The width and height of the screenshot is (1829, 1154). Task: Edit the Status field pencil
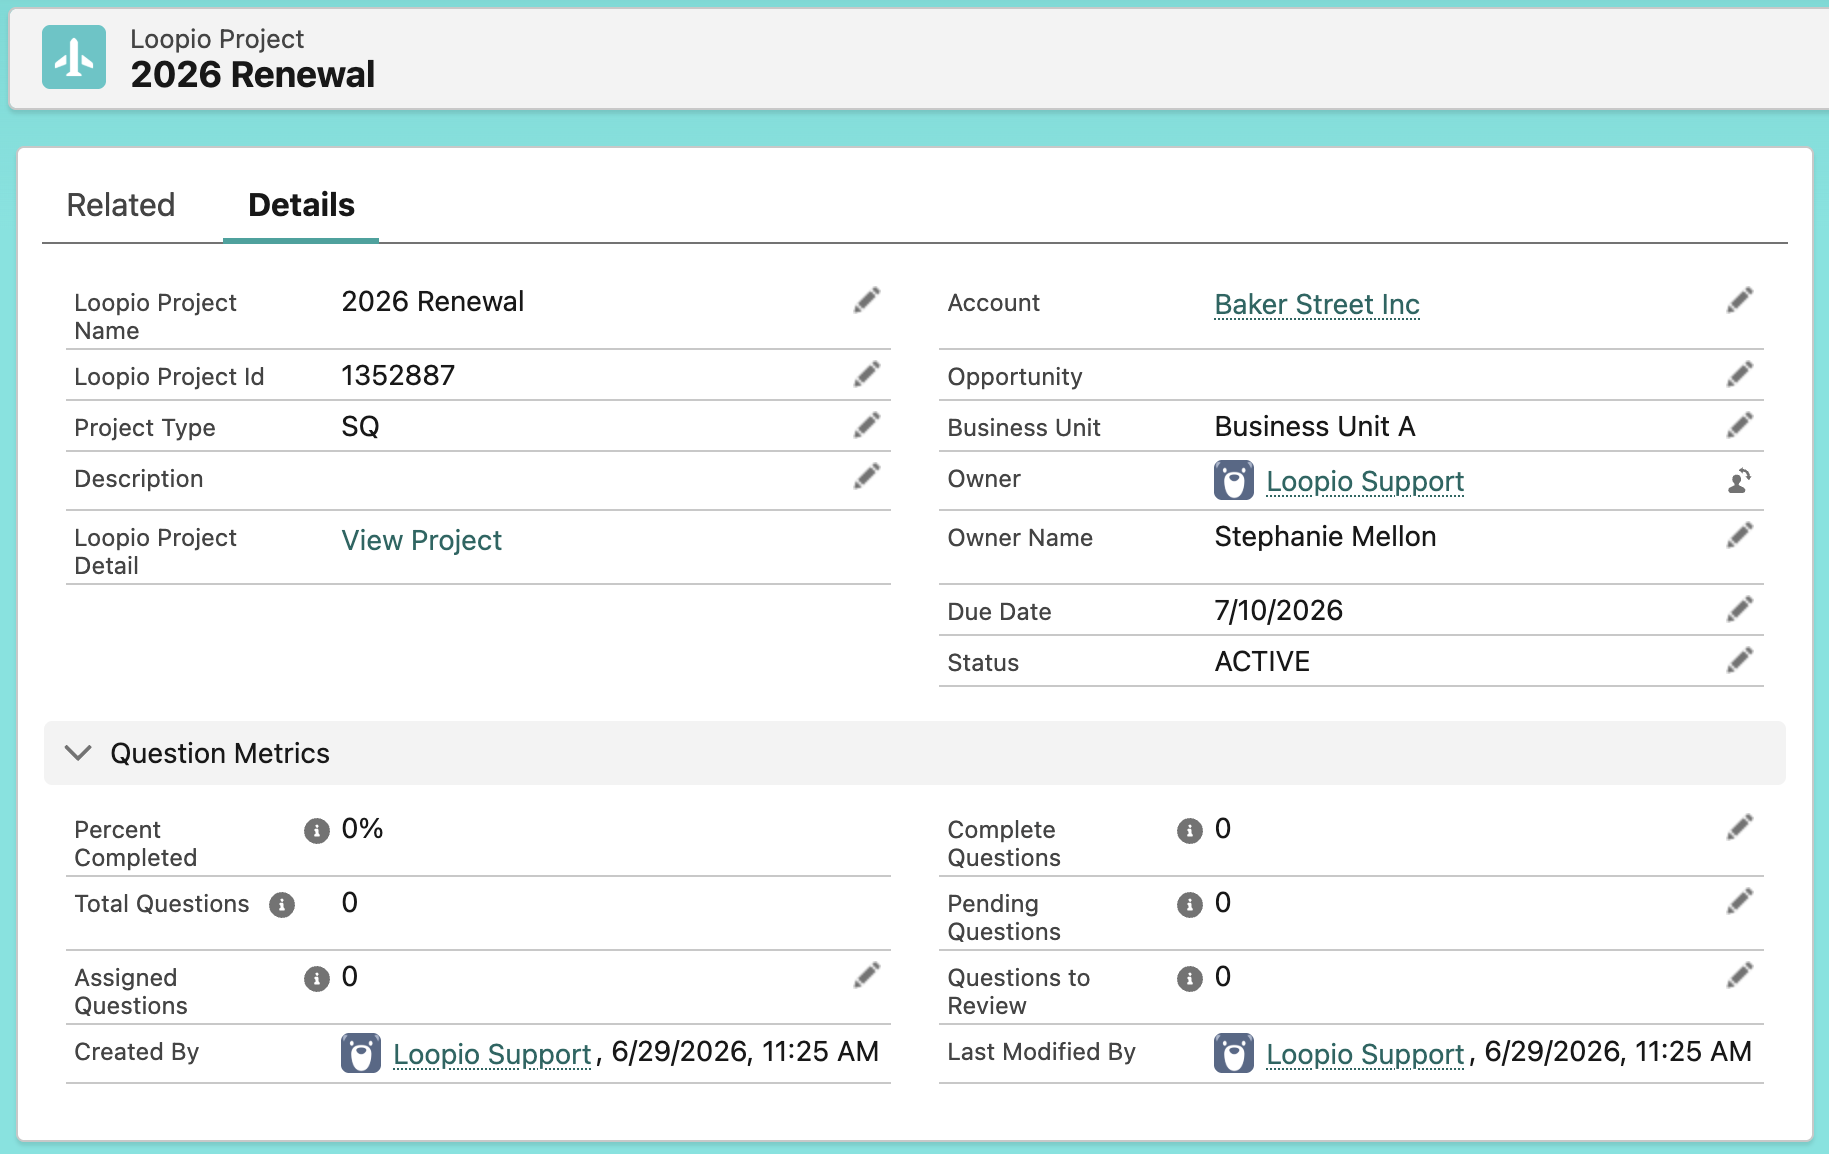(x=1739, y=660)
